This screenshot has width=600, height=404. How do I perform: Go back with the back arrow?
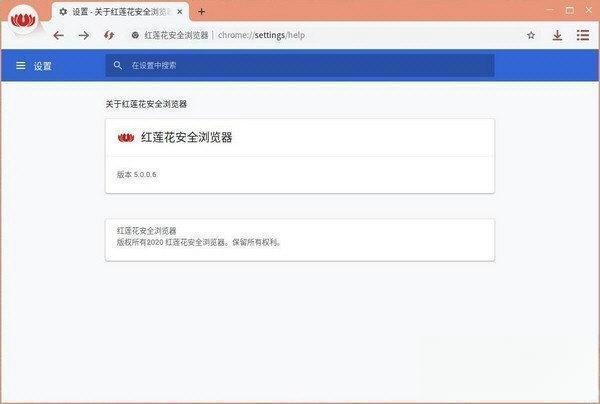coord(59,36)
